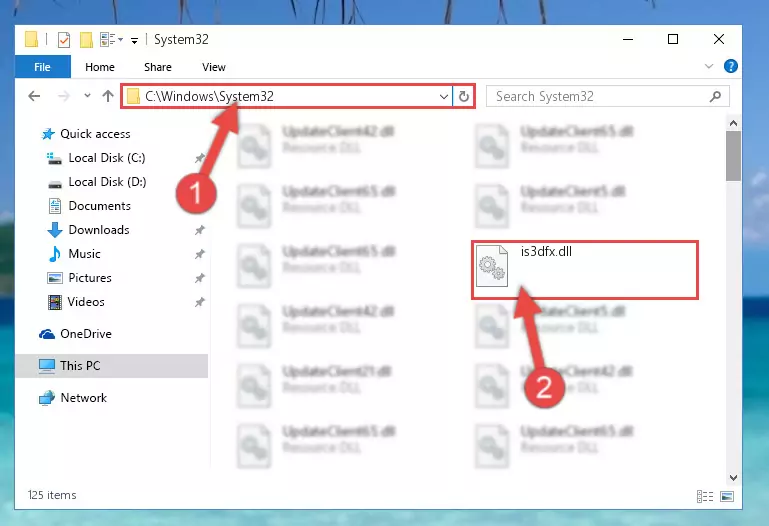The width and height of the screenshot is (769, 526).
Task: Select the is3dfx.dll file name
Action: click(546, 251)
